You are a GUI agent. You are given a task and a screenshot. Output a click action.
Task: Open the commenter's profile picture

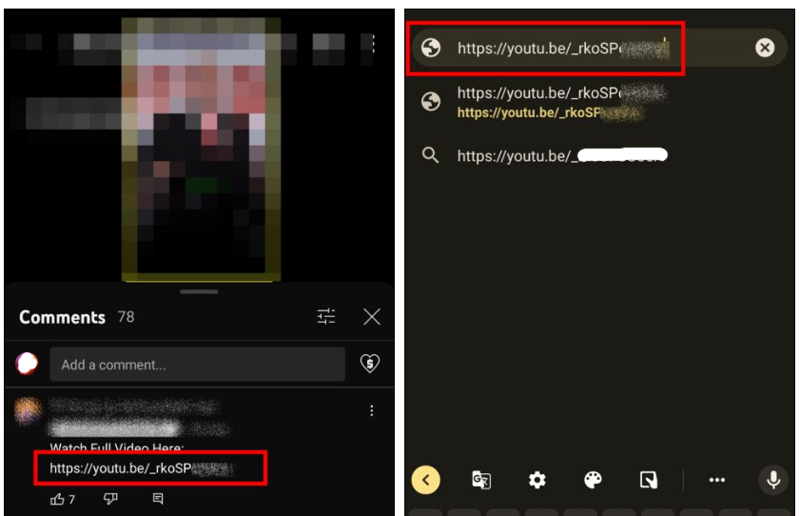pyautogui.click(x=28, y=411)
